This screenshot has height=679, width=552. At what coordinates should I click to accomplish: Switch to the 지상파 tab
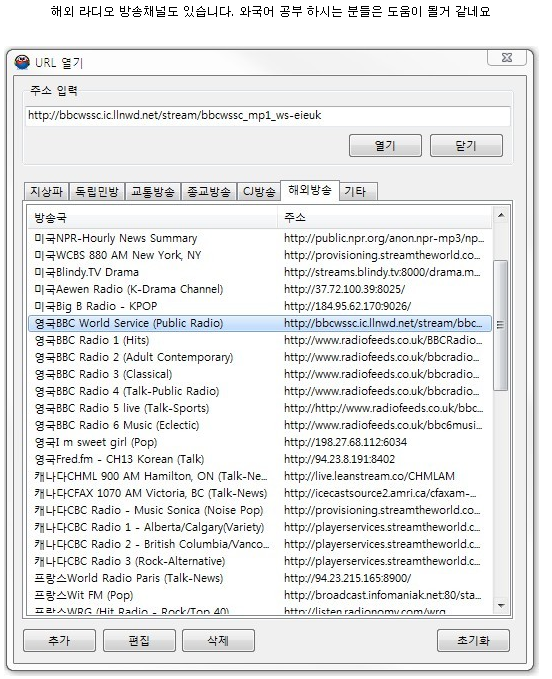[x=46, y=191]
